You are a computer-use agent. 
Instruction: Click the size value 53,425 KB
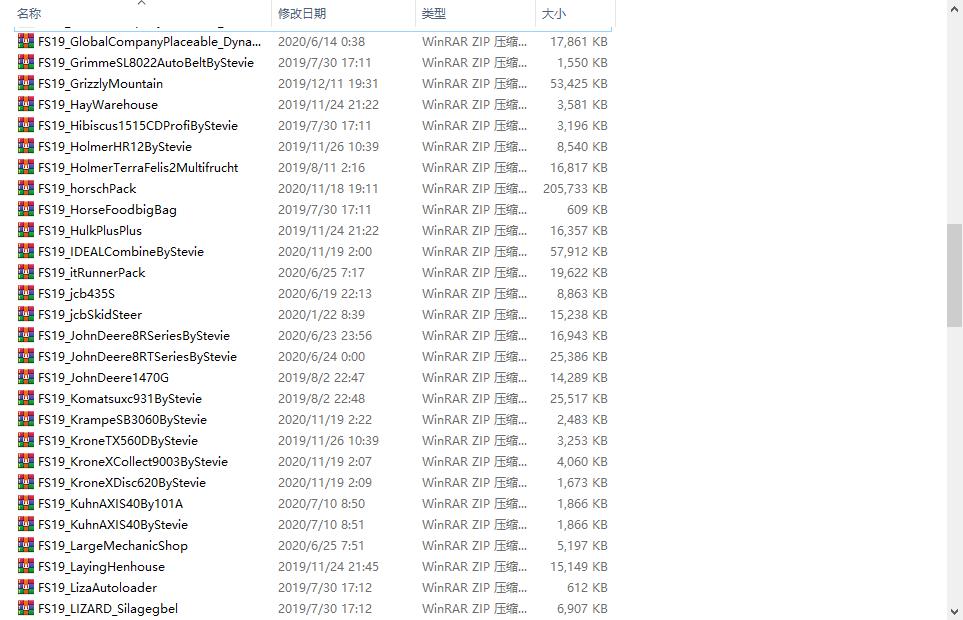pos(579,83)
